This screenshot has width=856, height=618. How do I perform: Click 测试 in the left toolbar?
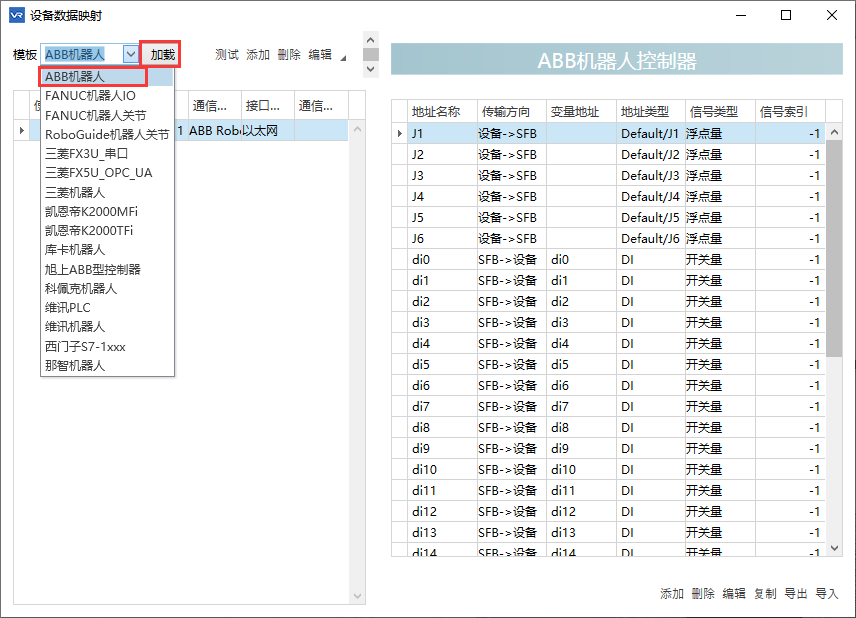point(227,55)
